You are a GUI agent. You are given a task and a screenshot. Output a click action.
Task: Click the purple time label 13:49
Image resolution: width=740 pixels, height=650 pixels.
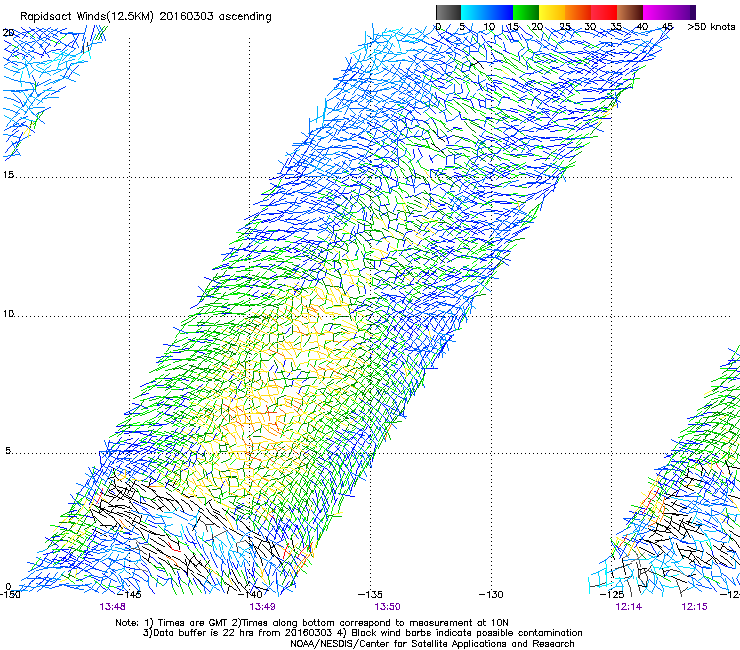point(262,607)
